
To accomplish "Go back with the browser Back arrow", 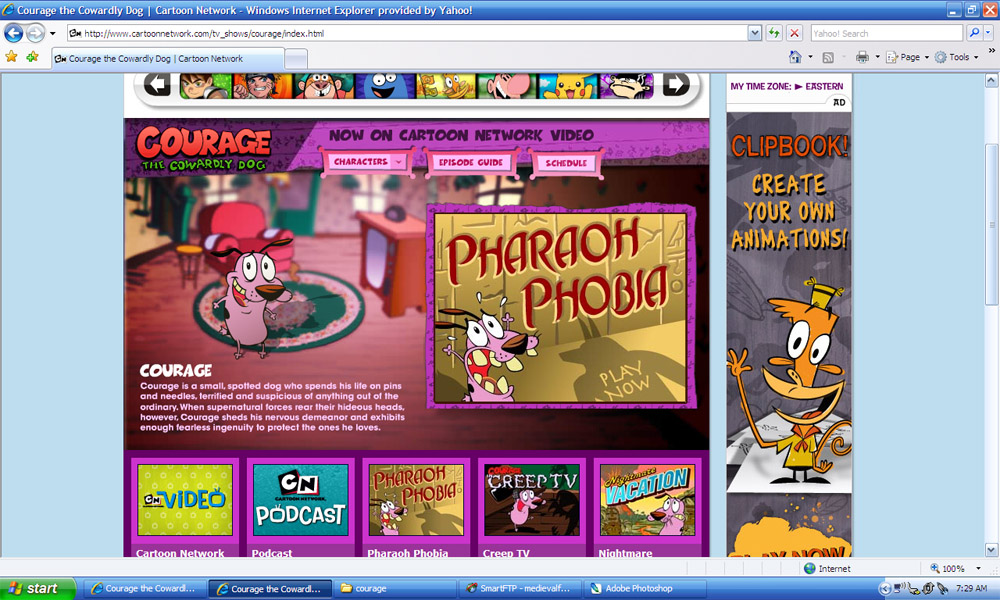I will [13, 33].
